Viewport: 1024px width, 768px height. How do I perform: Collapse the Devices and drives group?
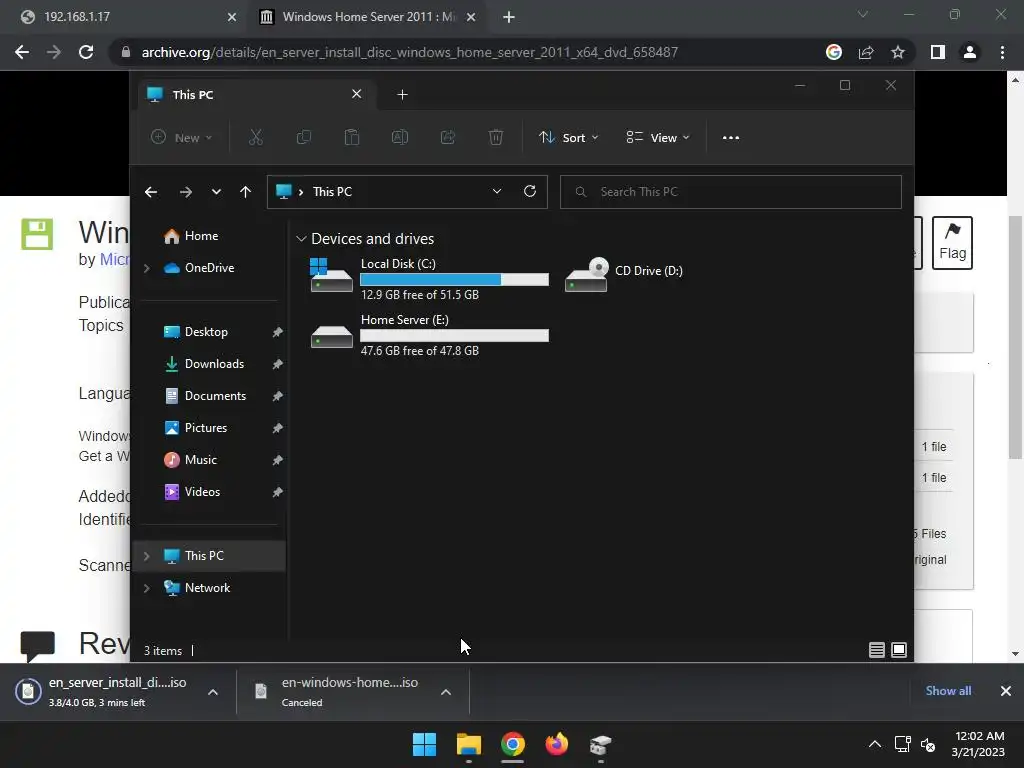point(301,239)
